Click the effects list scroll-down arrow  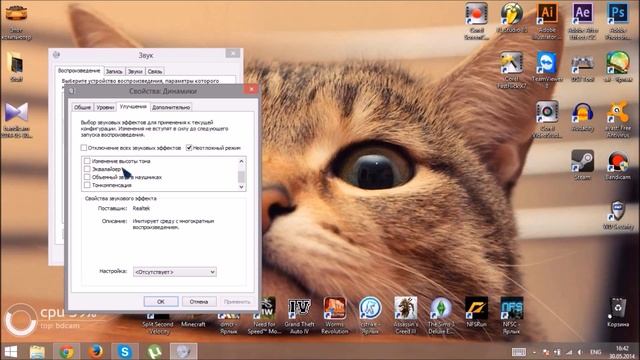(x=241, y=187)
